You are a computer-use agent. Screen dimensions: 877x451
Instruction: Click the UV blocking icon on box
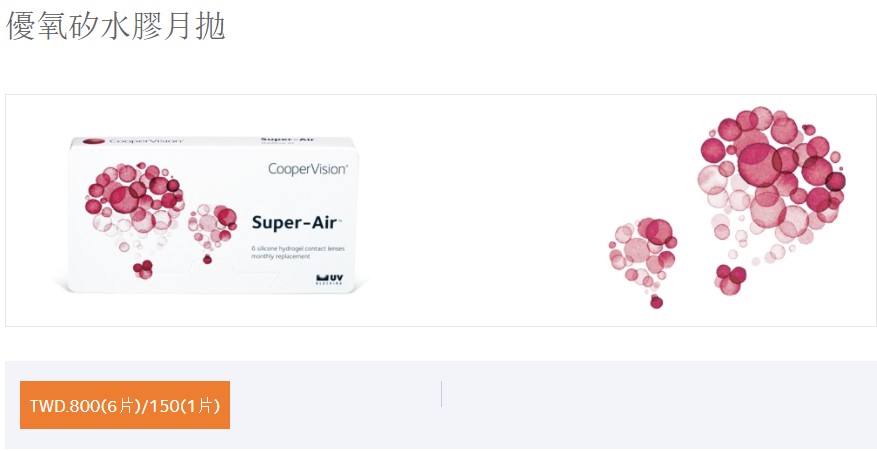point(330,276)
